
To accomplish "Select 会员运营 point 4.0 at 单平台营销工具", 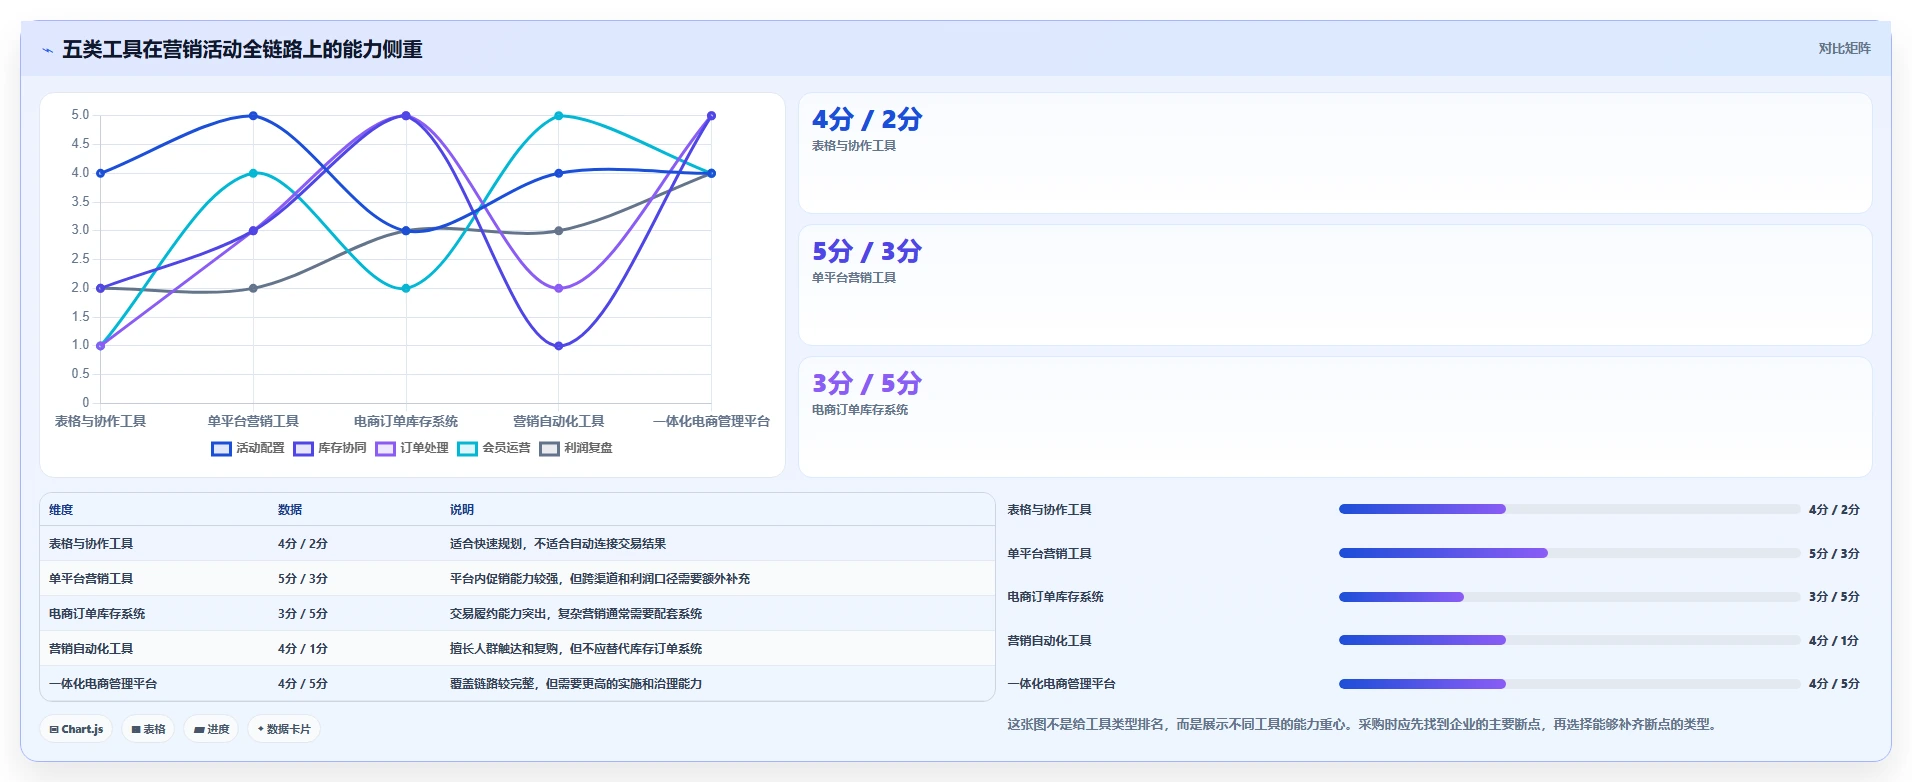I will tap(253, 173).
